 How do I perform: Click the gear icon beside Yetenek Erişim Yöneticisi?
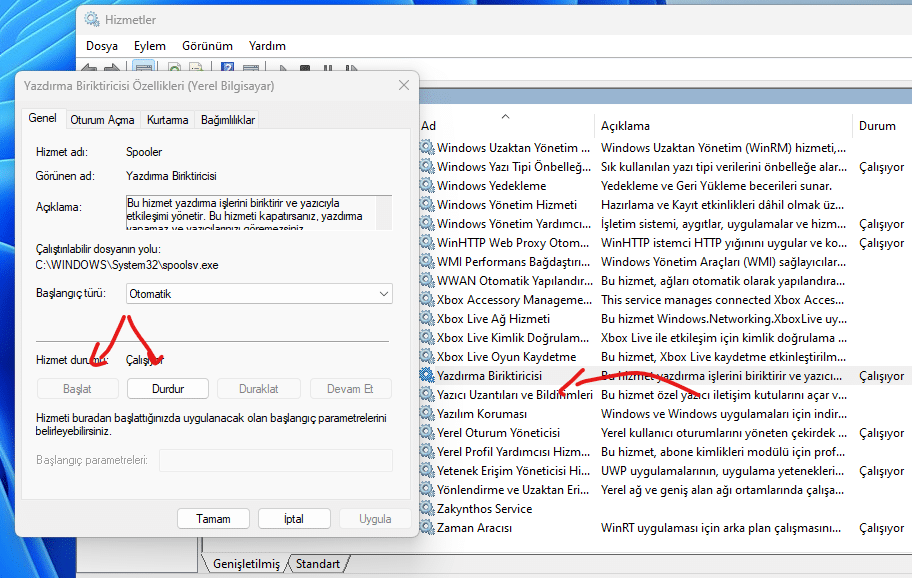(427, 470)
